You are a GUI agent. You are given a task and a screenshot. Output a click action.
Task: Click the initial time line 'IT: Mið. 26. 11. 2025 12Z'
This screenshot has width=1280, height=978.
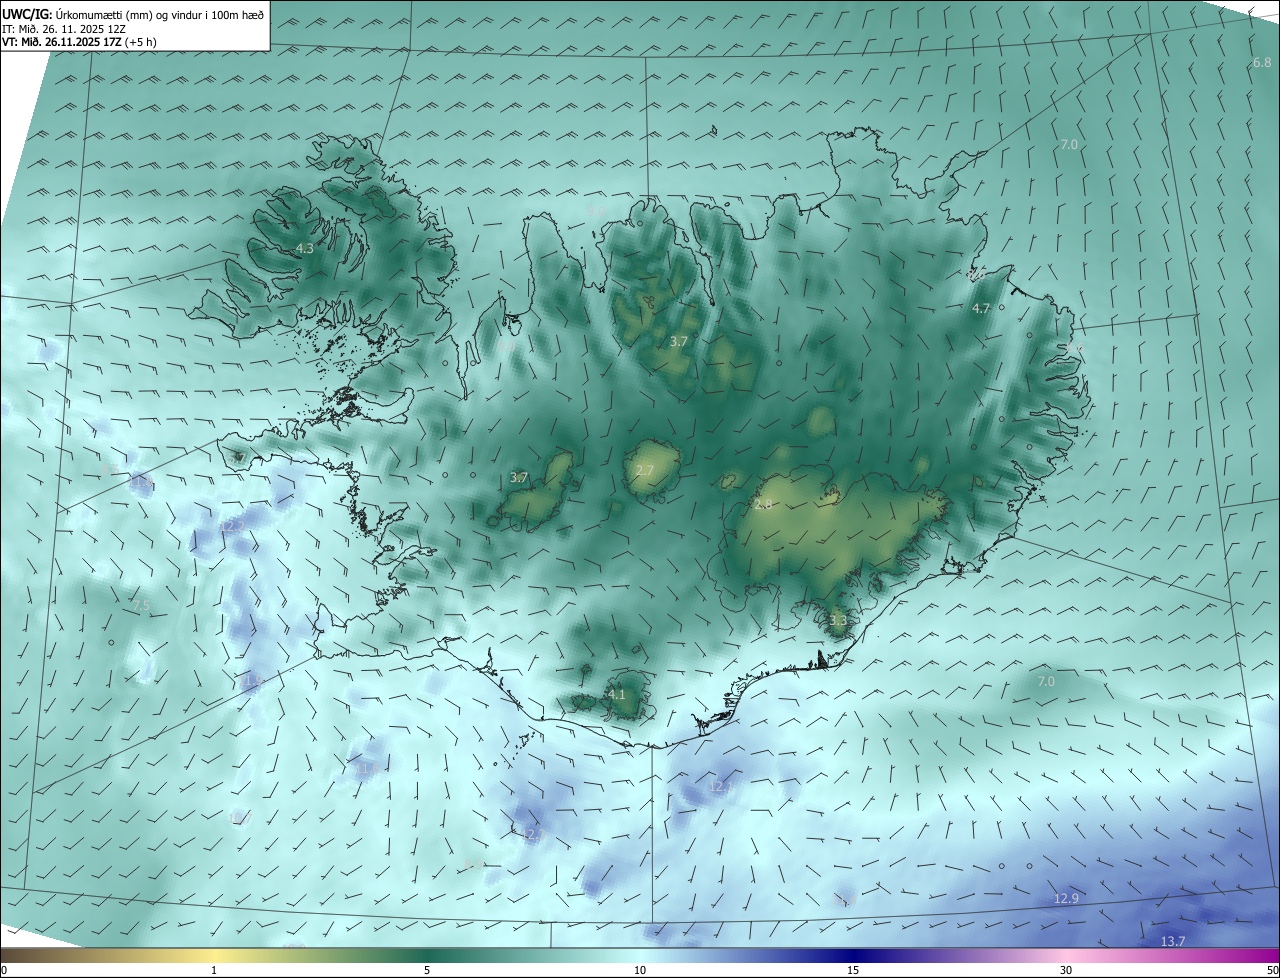tap(63, 29)
